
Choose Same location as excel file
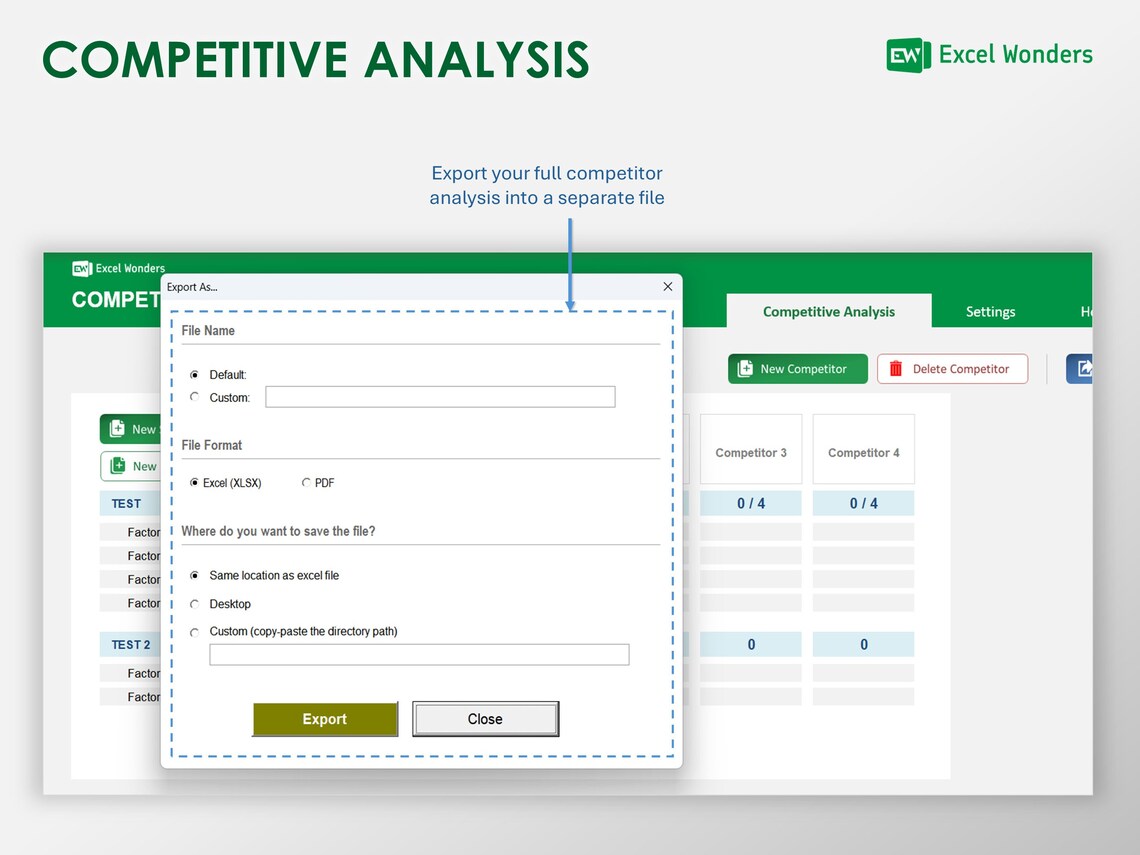195,575
